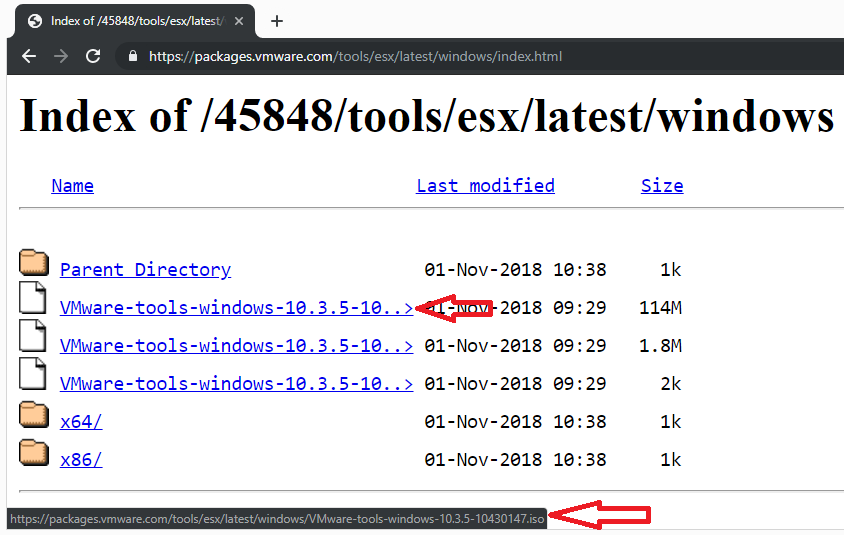Open the 1.8M VMware-tools-windows file link
This screenshot has height=535, width=844.
pyautogui.click(x=236, y=346)
